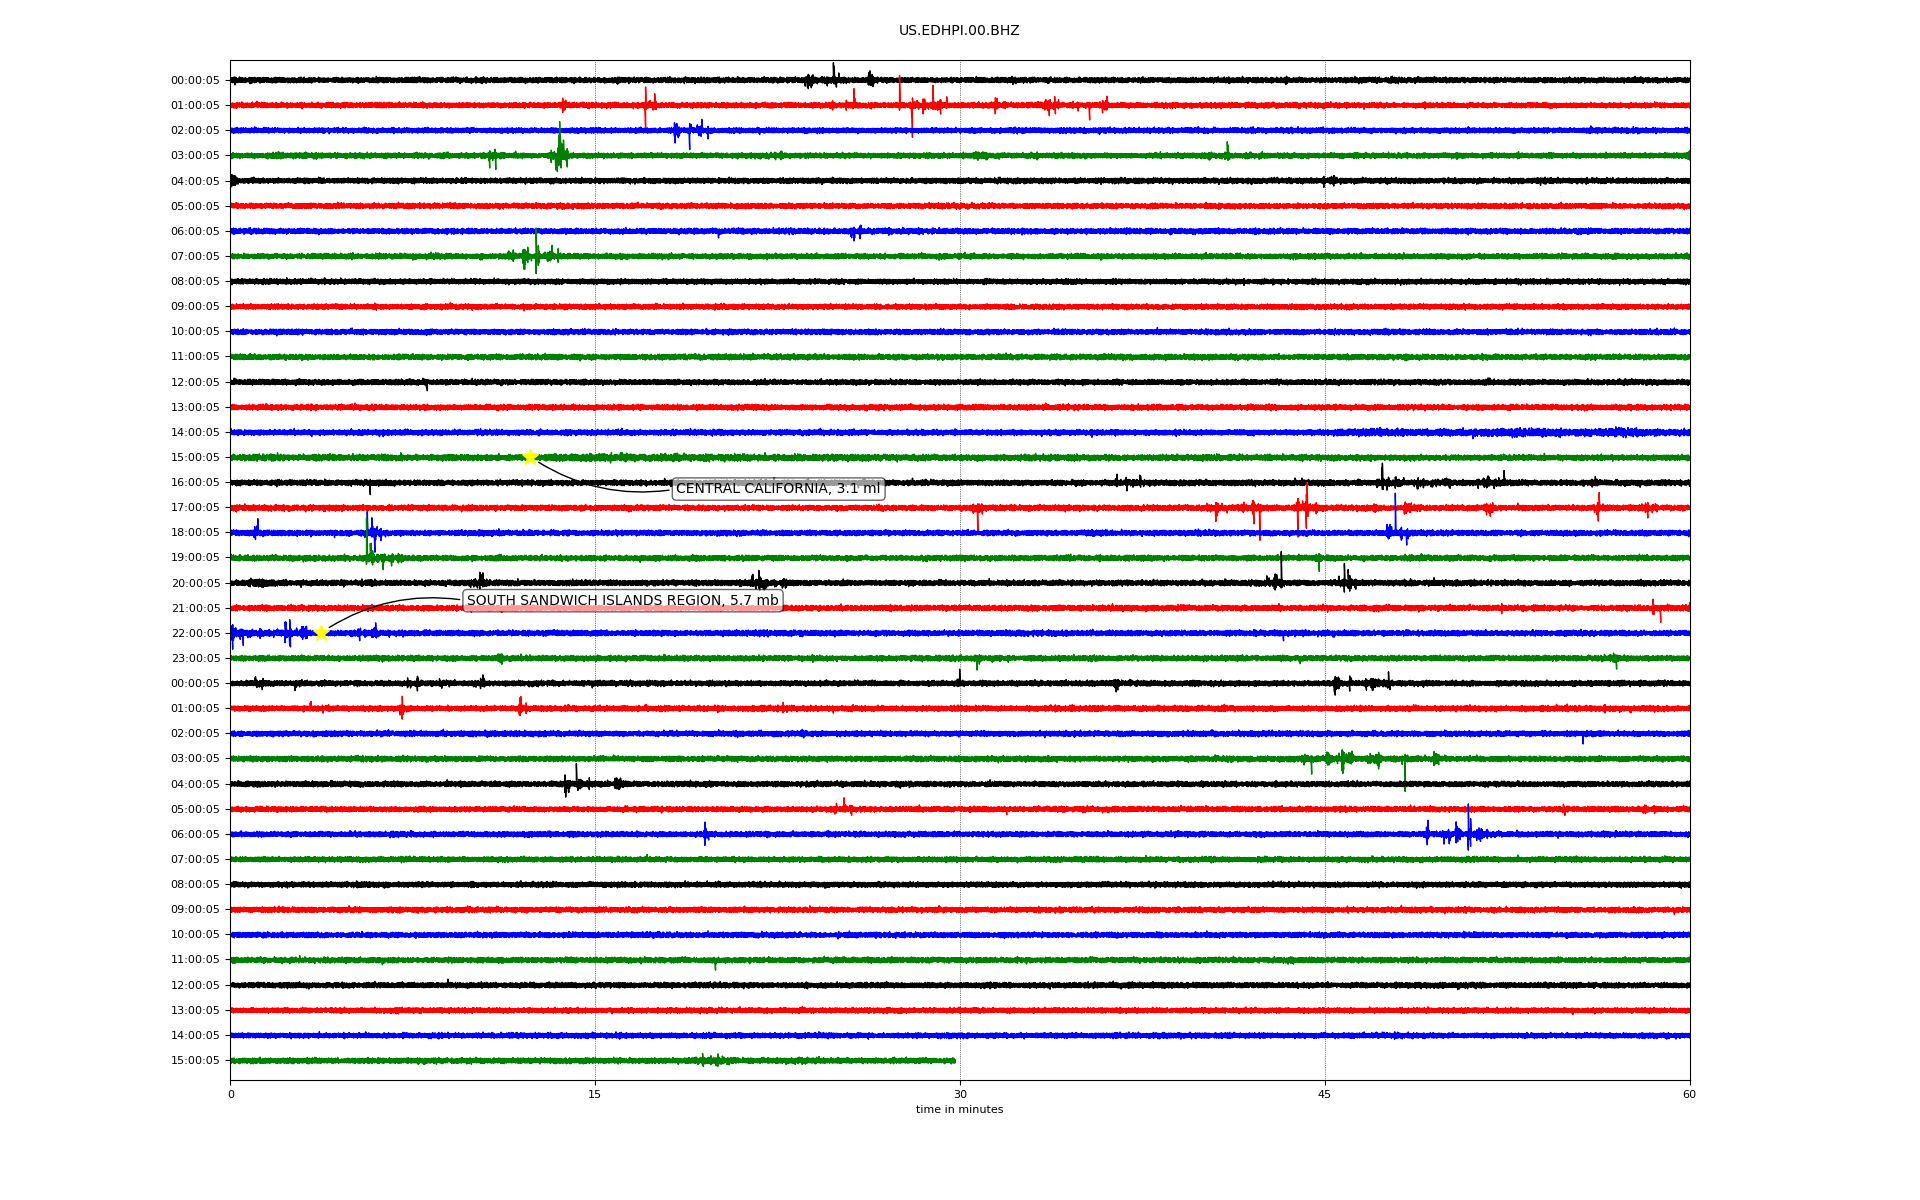
Task: Click the 21:00:05 row time label
Action: (195, 608)
